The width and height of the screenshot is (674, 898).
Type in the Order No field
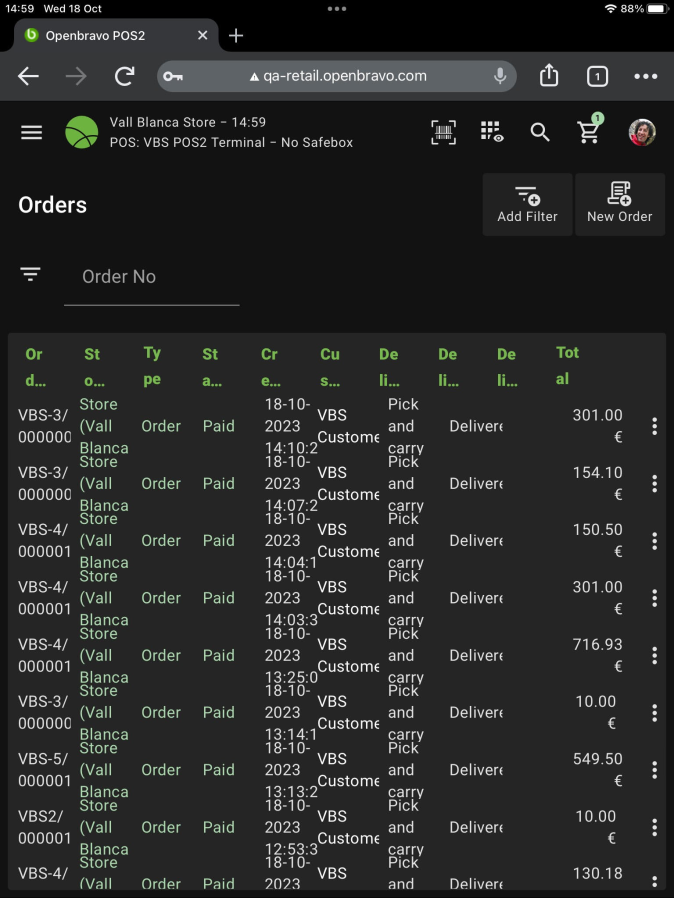pyautogui.click(x=152, y=277)
